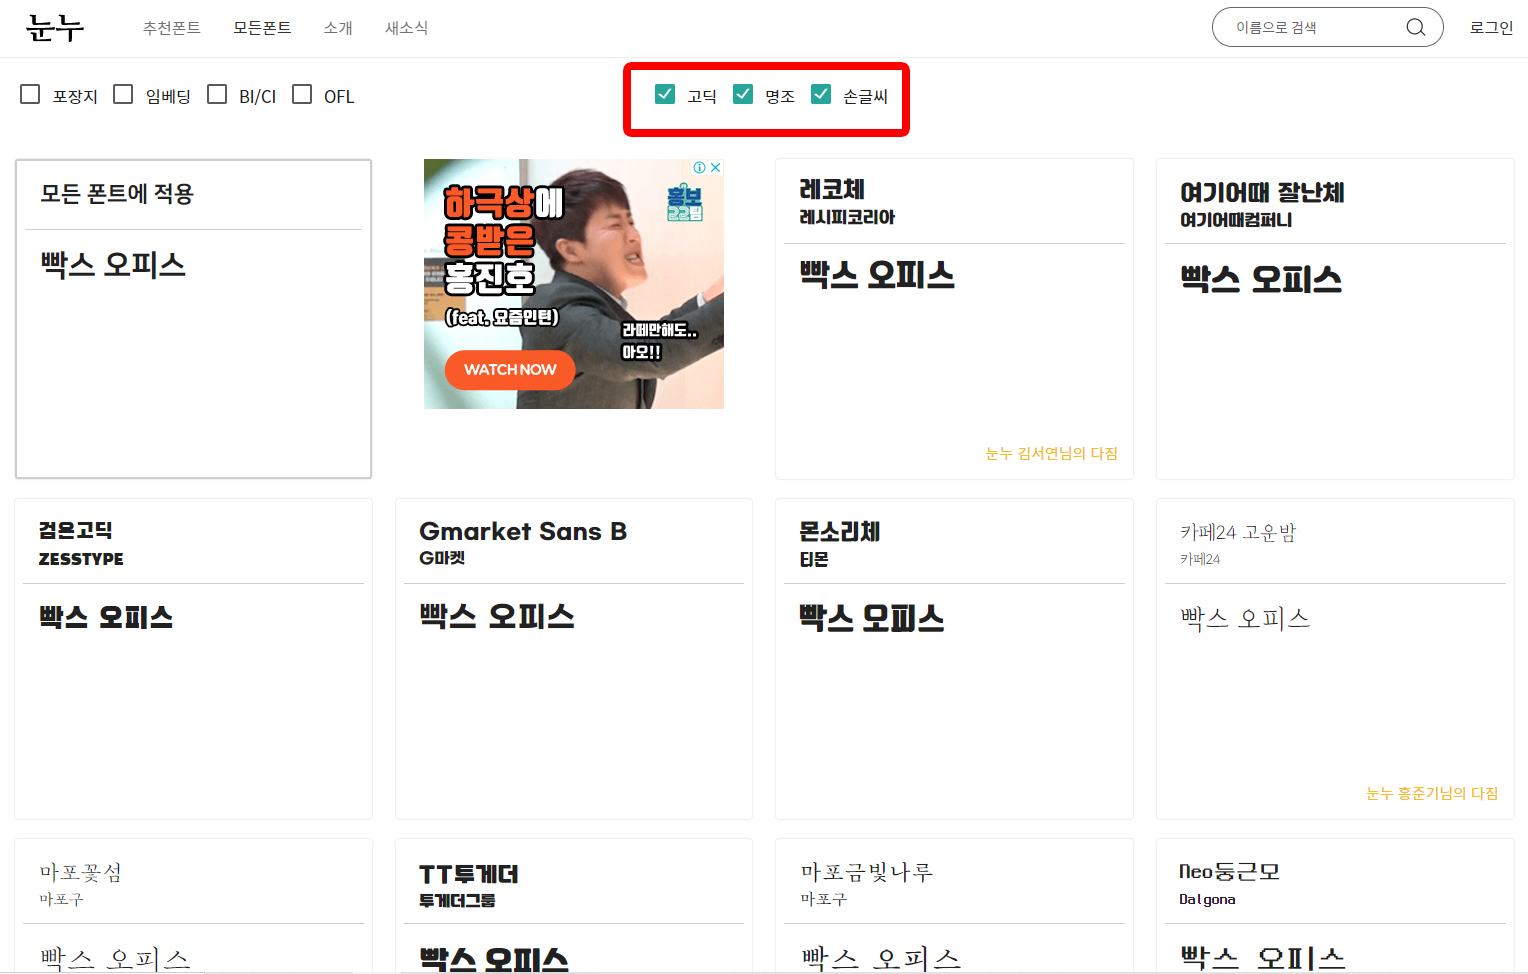The width and height of the screenshot is (1528, 974).
Task: Click the ad info icon
Action: click(x=700, y=168)
